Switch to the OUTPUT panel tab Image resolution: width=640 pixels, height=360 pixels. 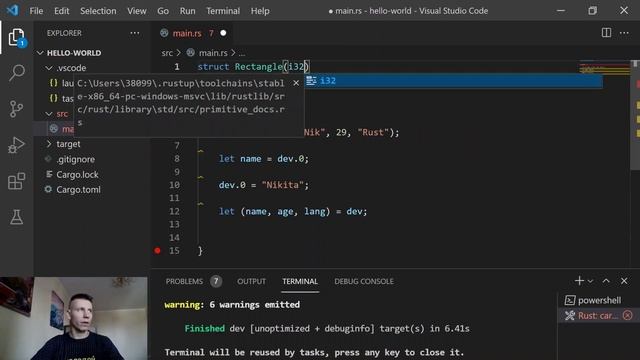click(x=251, y=281)
